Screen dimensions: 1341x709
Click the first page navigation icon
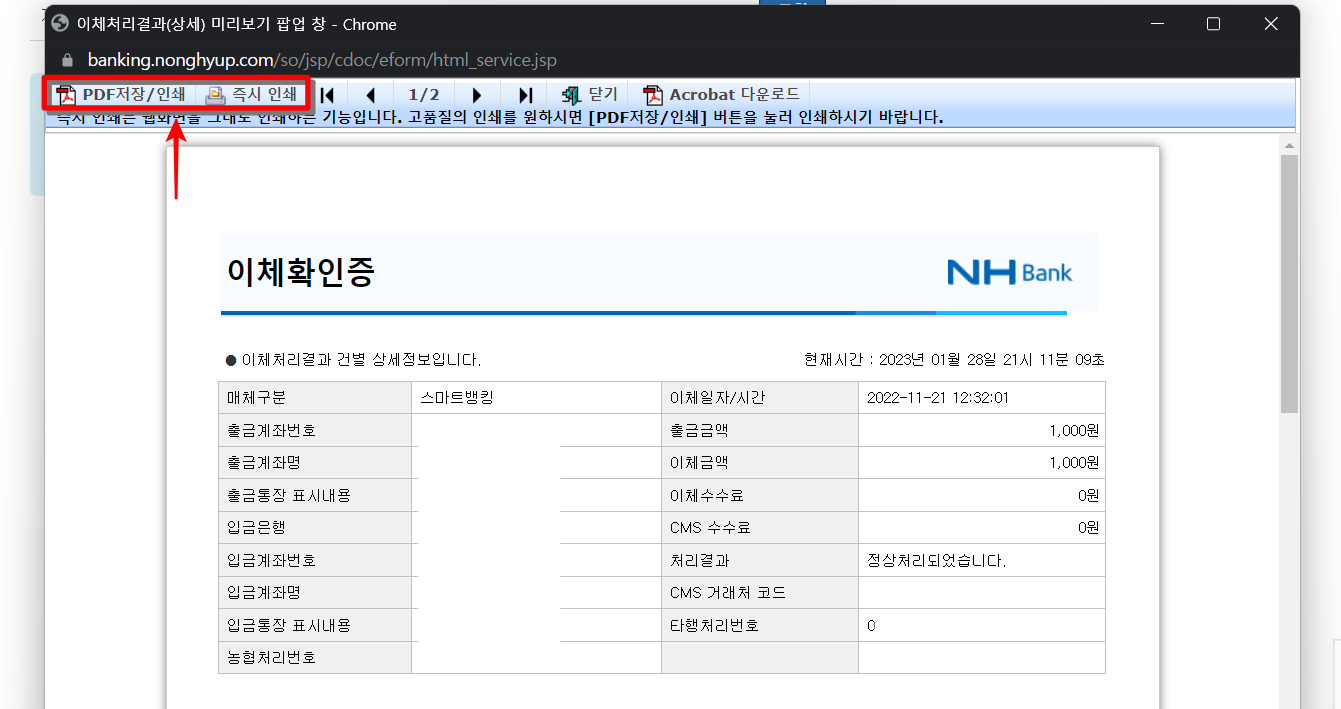point(325,94)
